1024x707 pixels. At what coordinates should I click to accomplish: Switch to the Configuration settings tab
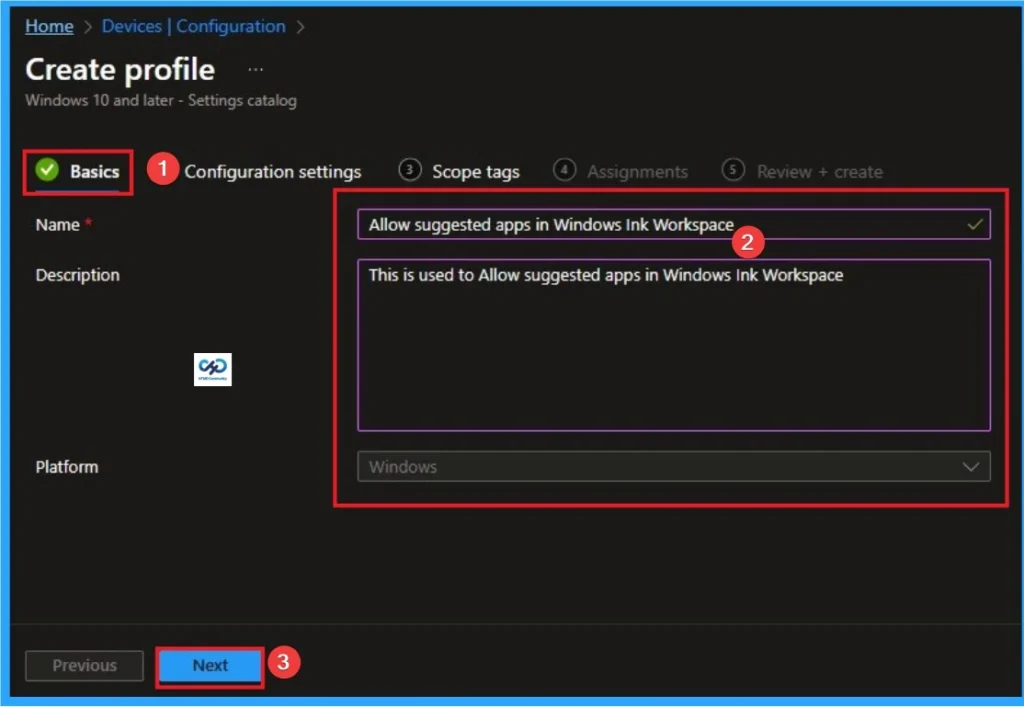[273, 171]
